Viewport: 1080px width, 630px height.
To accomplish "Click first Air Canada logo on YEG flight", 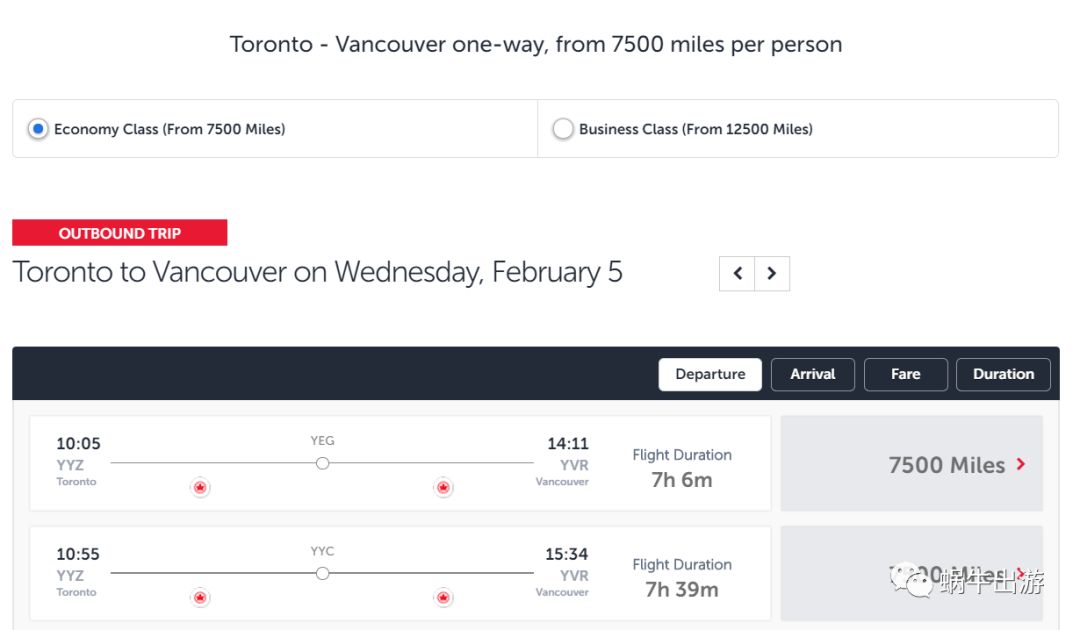I will pos(200,487).
